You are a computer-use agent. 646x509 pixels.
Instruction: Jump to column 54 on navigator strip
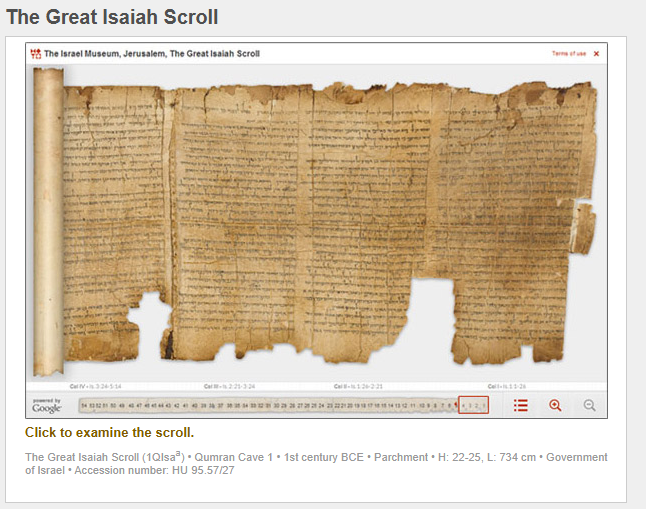point(84,406)
